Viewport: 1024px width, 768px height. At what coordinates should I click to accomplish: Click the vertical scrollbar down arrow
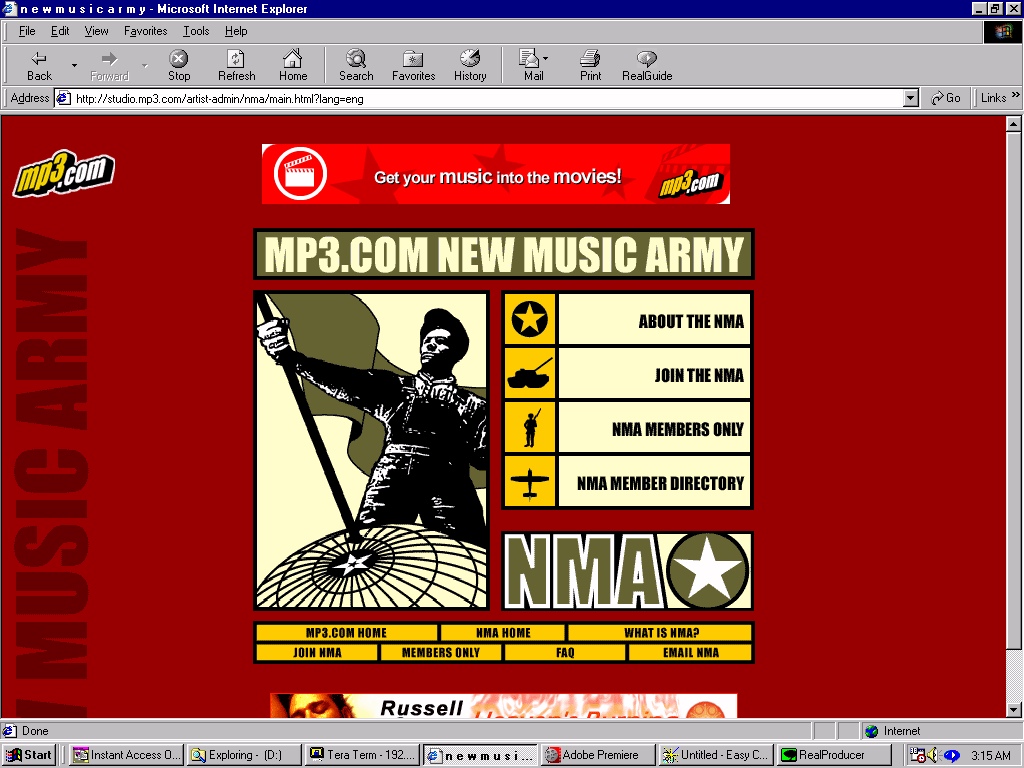click(1013, 710)
